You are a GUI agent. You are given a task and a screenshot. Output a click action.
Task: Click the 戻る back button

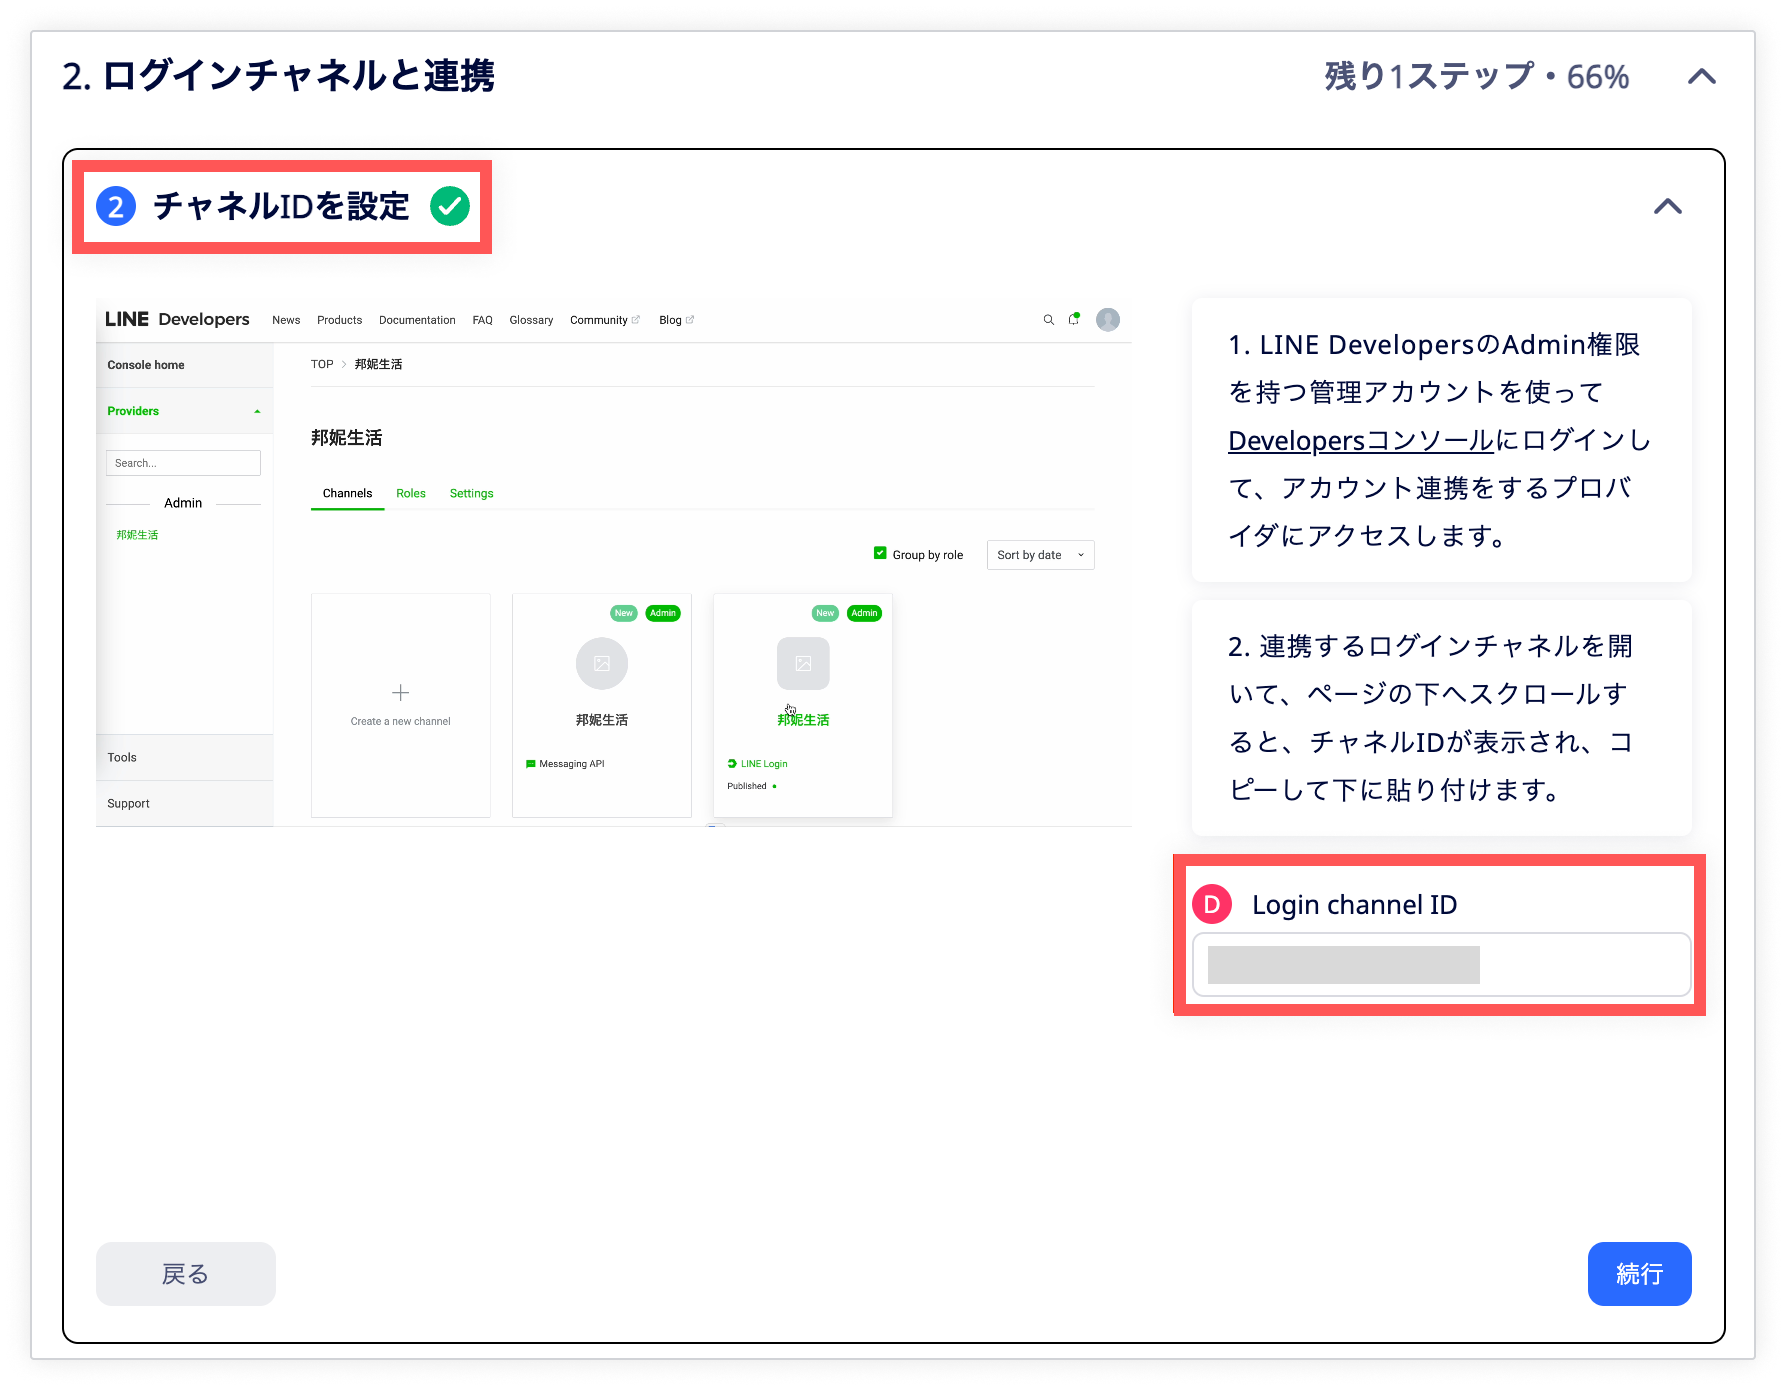186,1273
